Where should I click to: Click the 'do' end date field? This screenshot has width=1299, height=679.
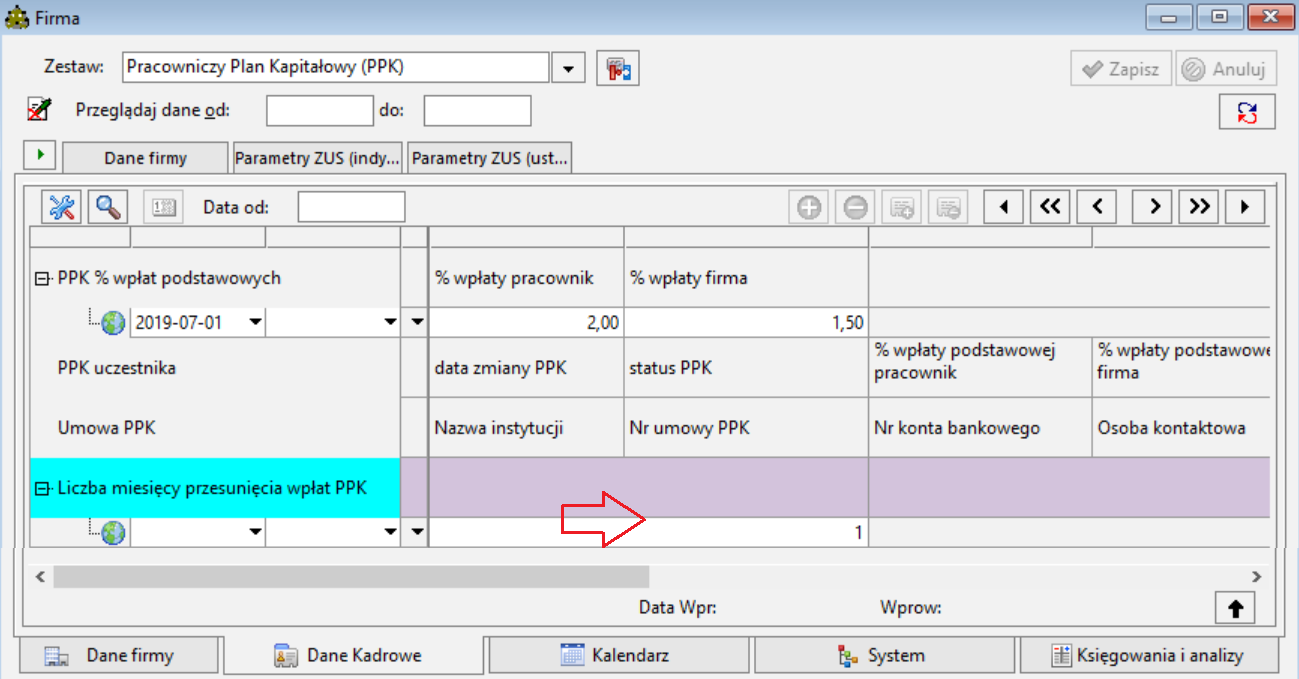tap(477, 110)
